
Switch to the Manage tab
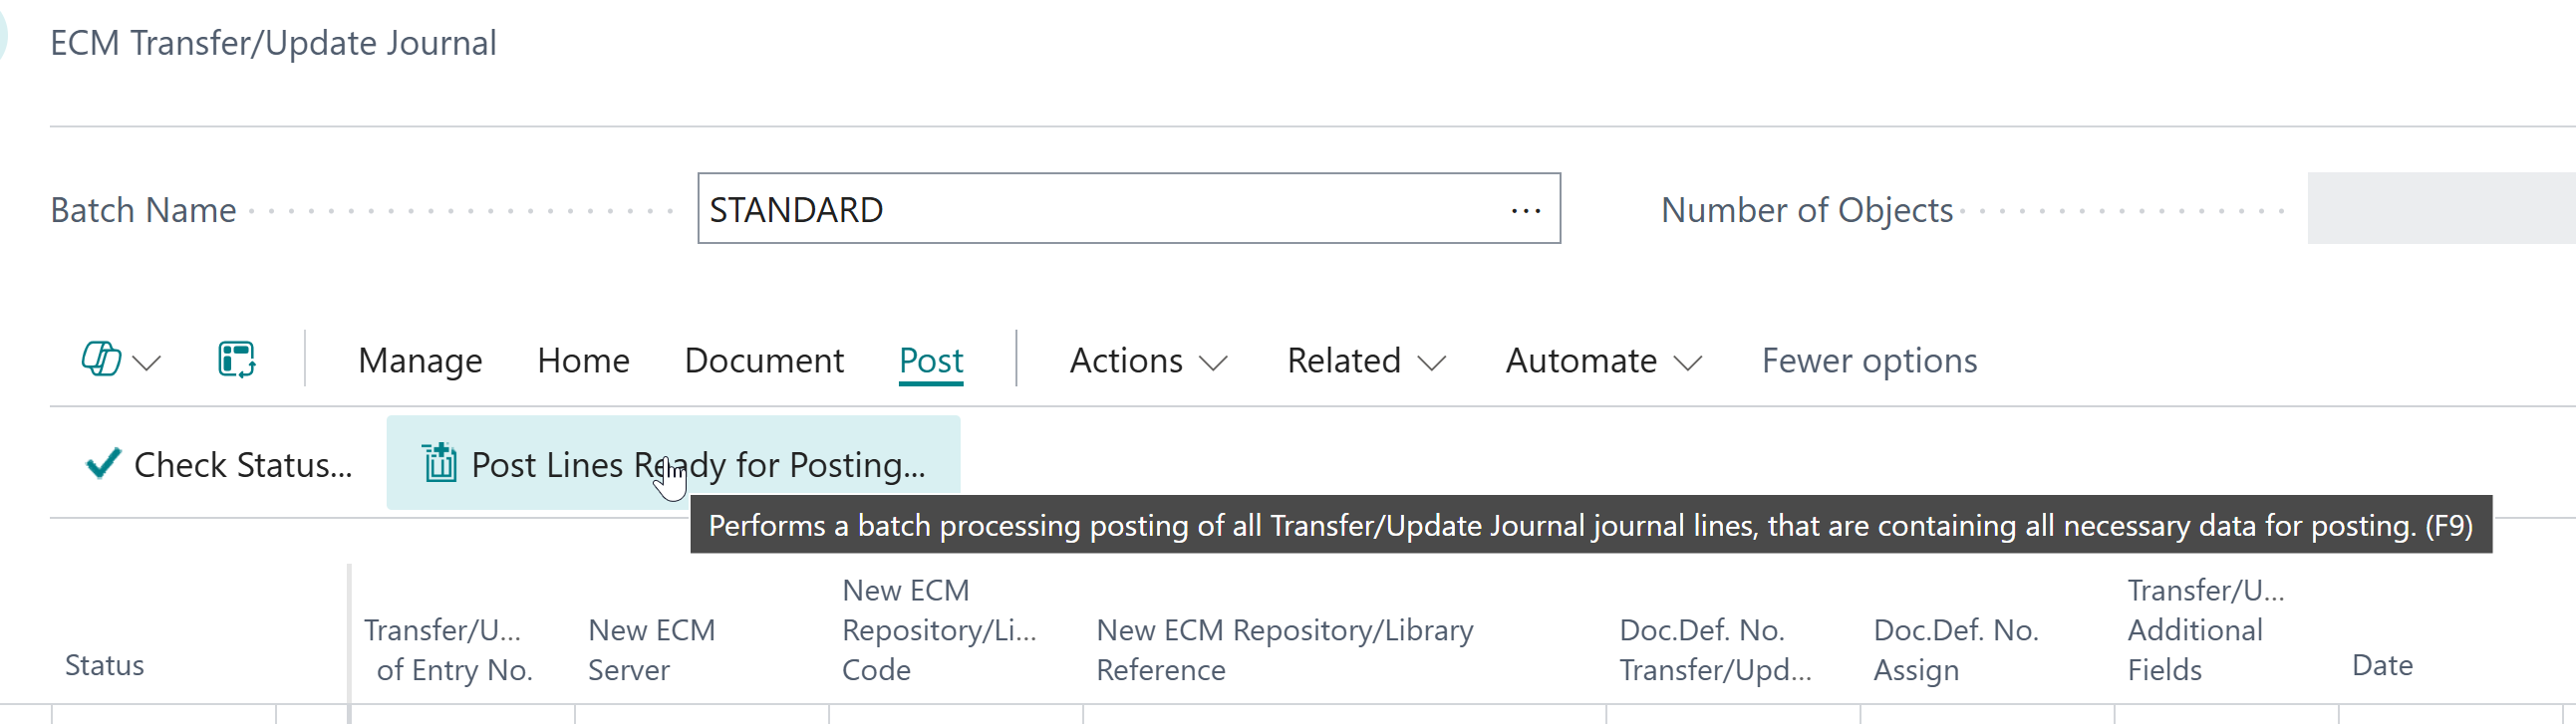click(x=420, y=360)
